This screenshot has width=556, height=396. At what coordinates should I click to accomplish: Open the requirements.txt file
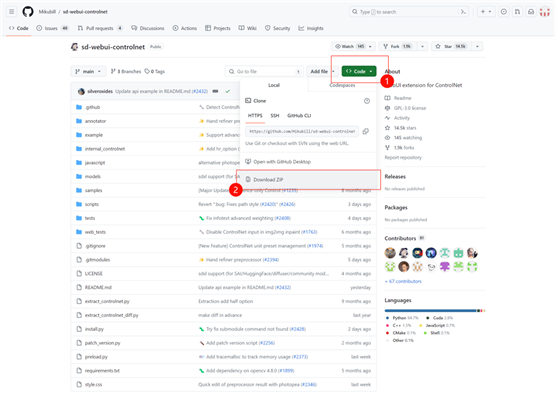[x=102, y=370]
